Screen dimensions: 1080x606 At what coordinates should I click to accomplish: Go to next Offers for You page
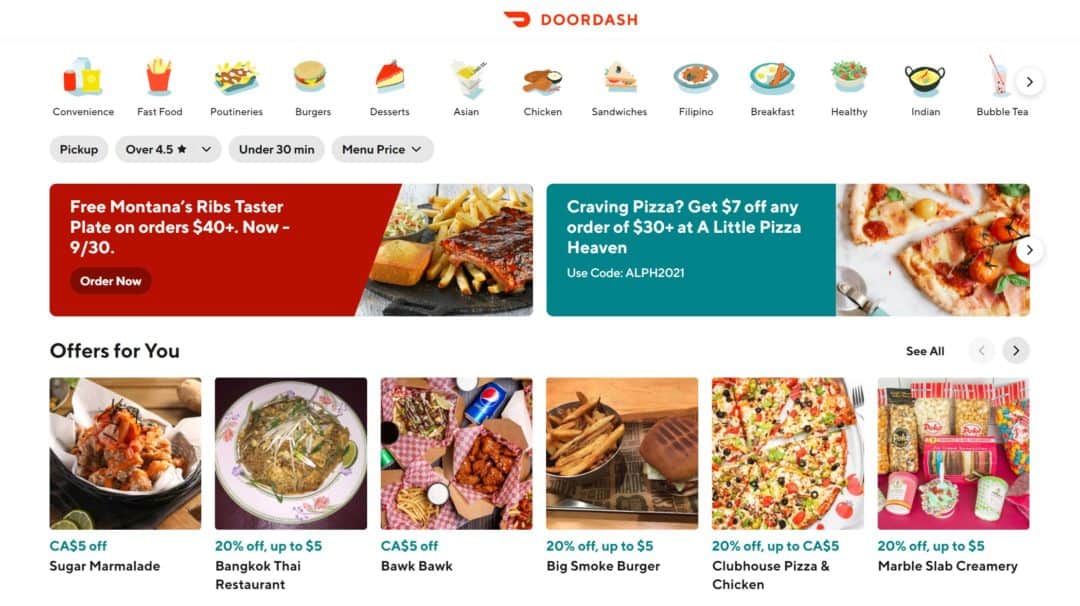pos(1016,351)
